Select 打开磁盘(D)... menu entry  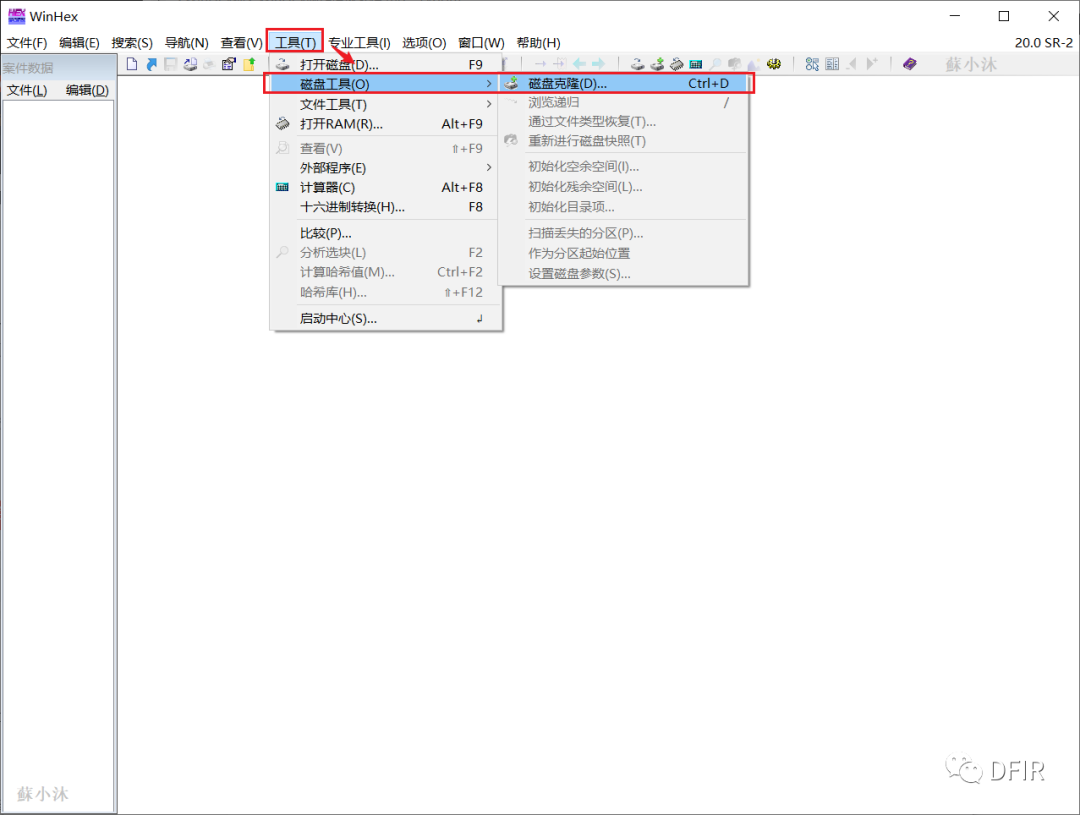pos(386,64)
